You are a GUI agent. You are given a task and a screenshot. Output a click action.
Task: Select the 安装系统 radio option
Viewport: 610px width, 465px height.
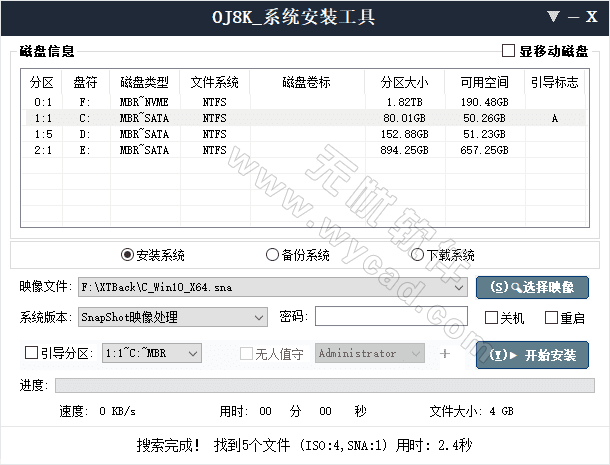point(127,255)
